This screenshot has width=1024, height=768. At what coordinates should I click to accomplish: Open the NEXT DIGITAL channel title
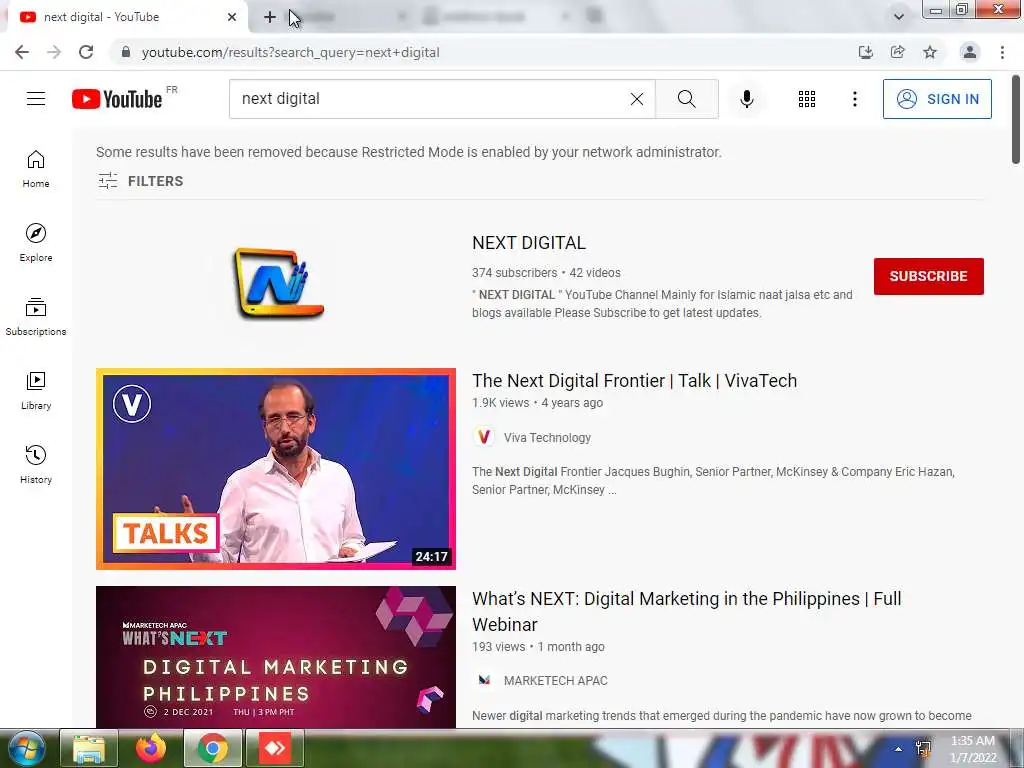(529, 243)
